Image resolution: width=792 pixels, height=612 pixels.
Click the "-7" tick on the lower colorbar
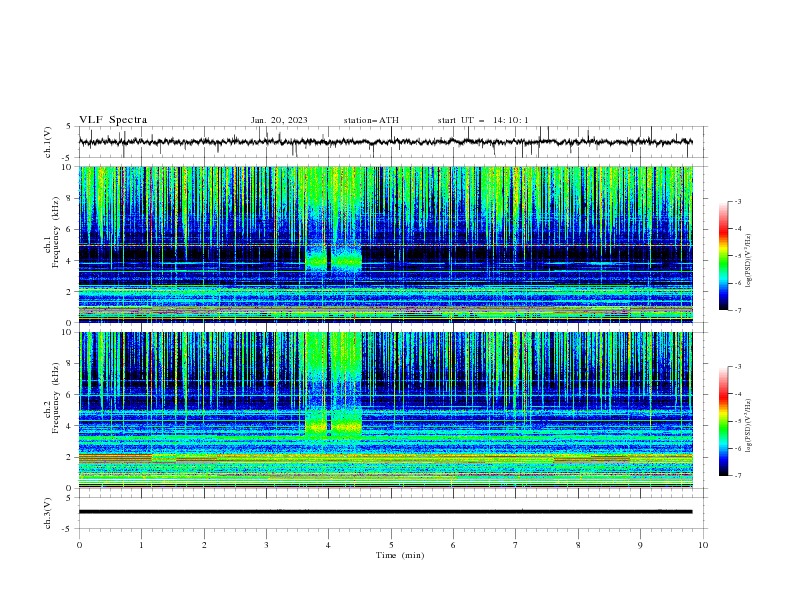click(738, 475)
